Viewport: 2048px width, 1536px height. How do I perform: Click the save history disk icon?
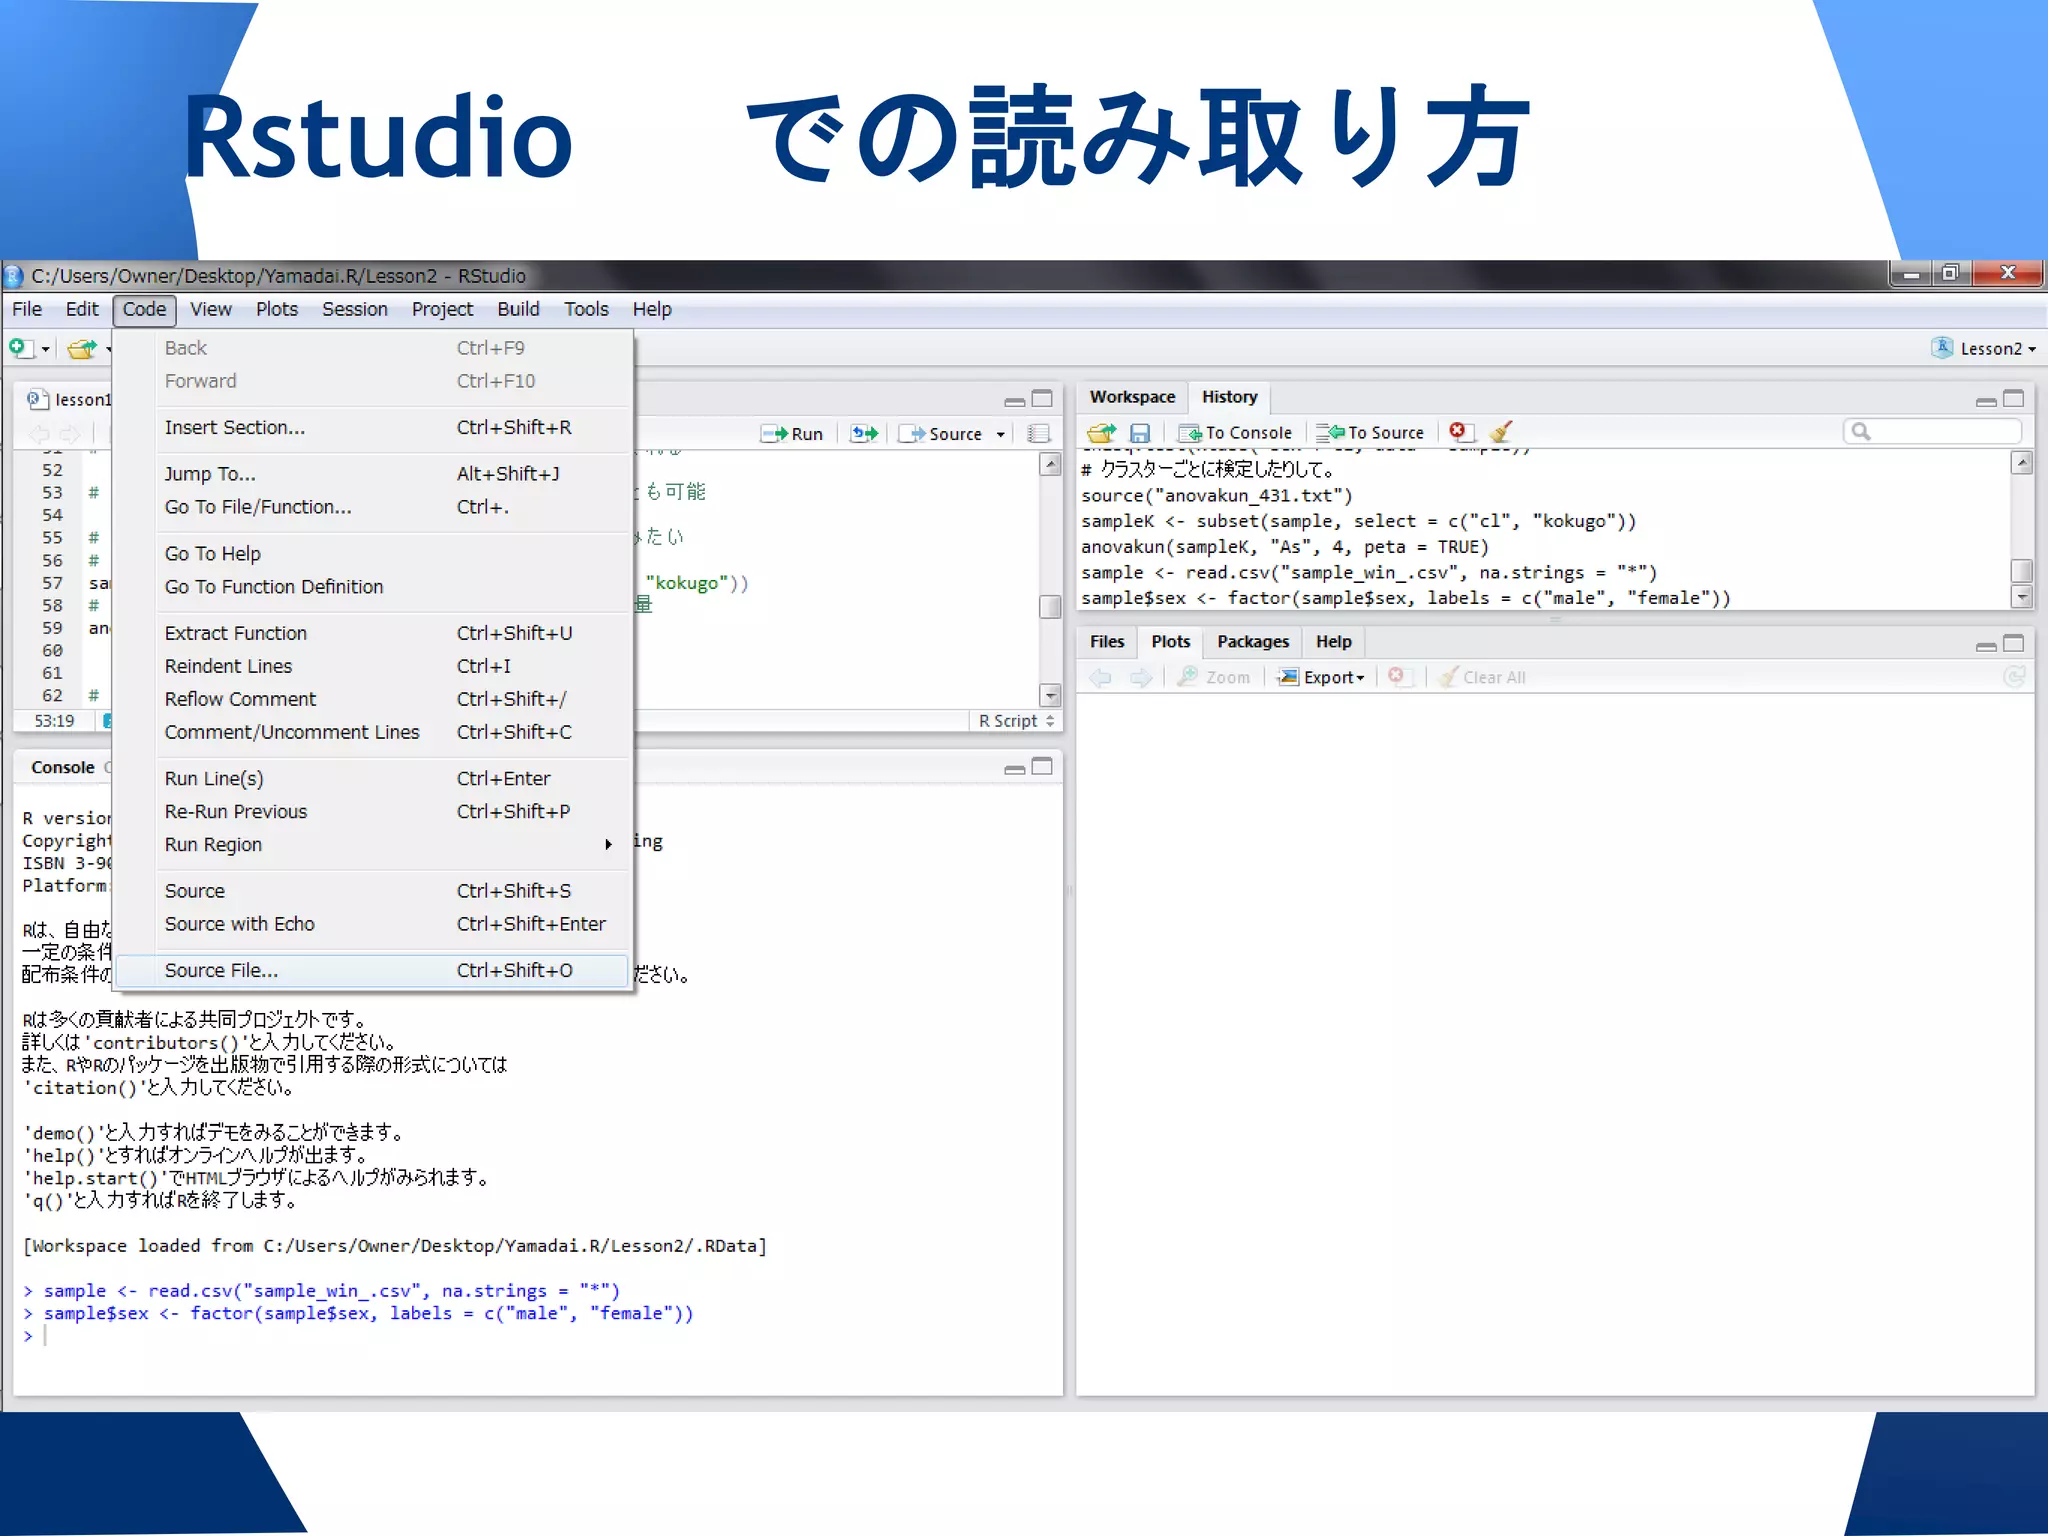(x=1140, y=432)
